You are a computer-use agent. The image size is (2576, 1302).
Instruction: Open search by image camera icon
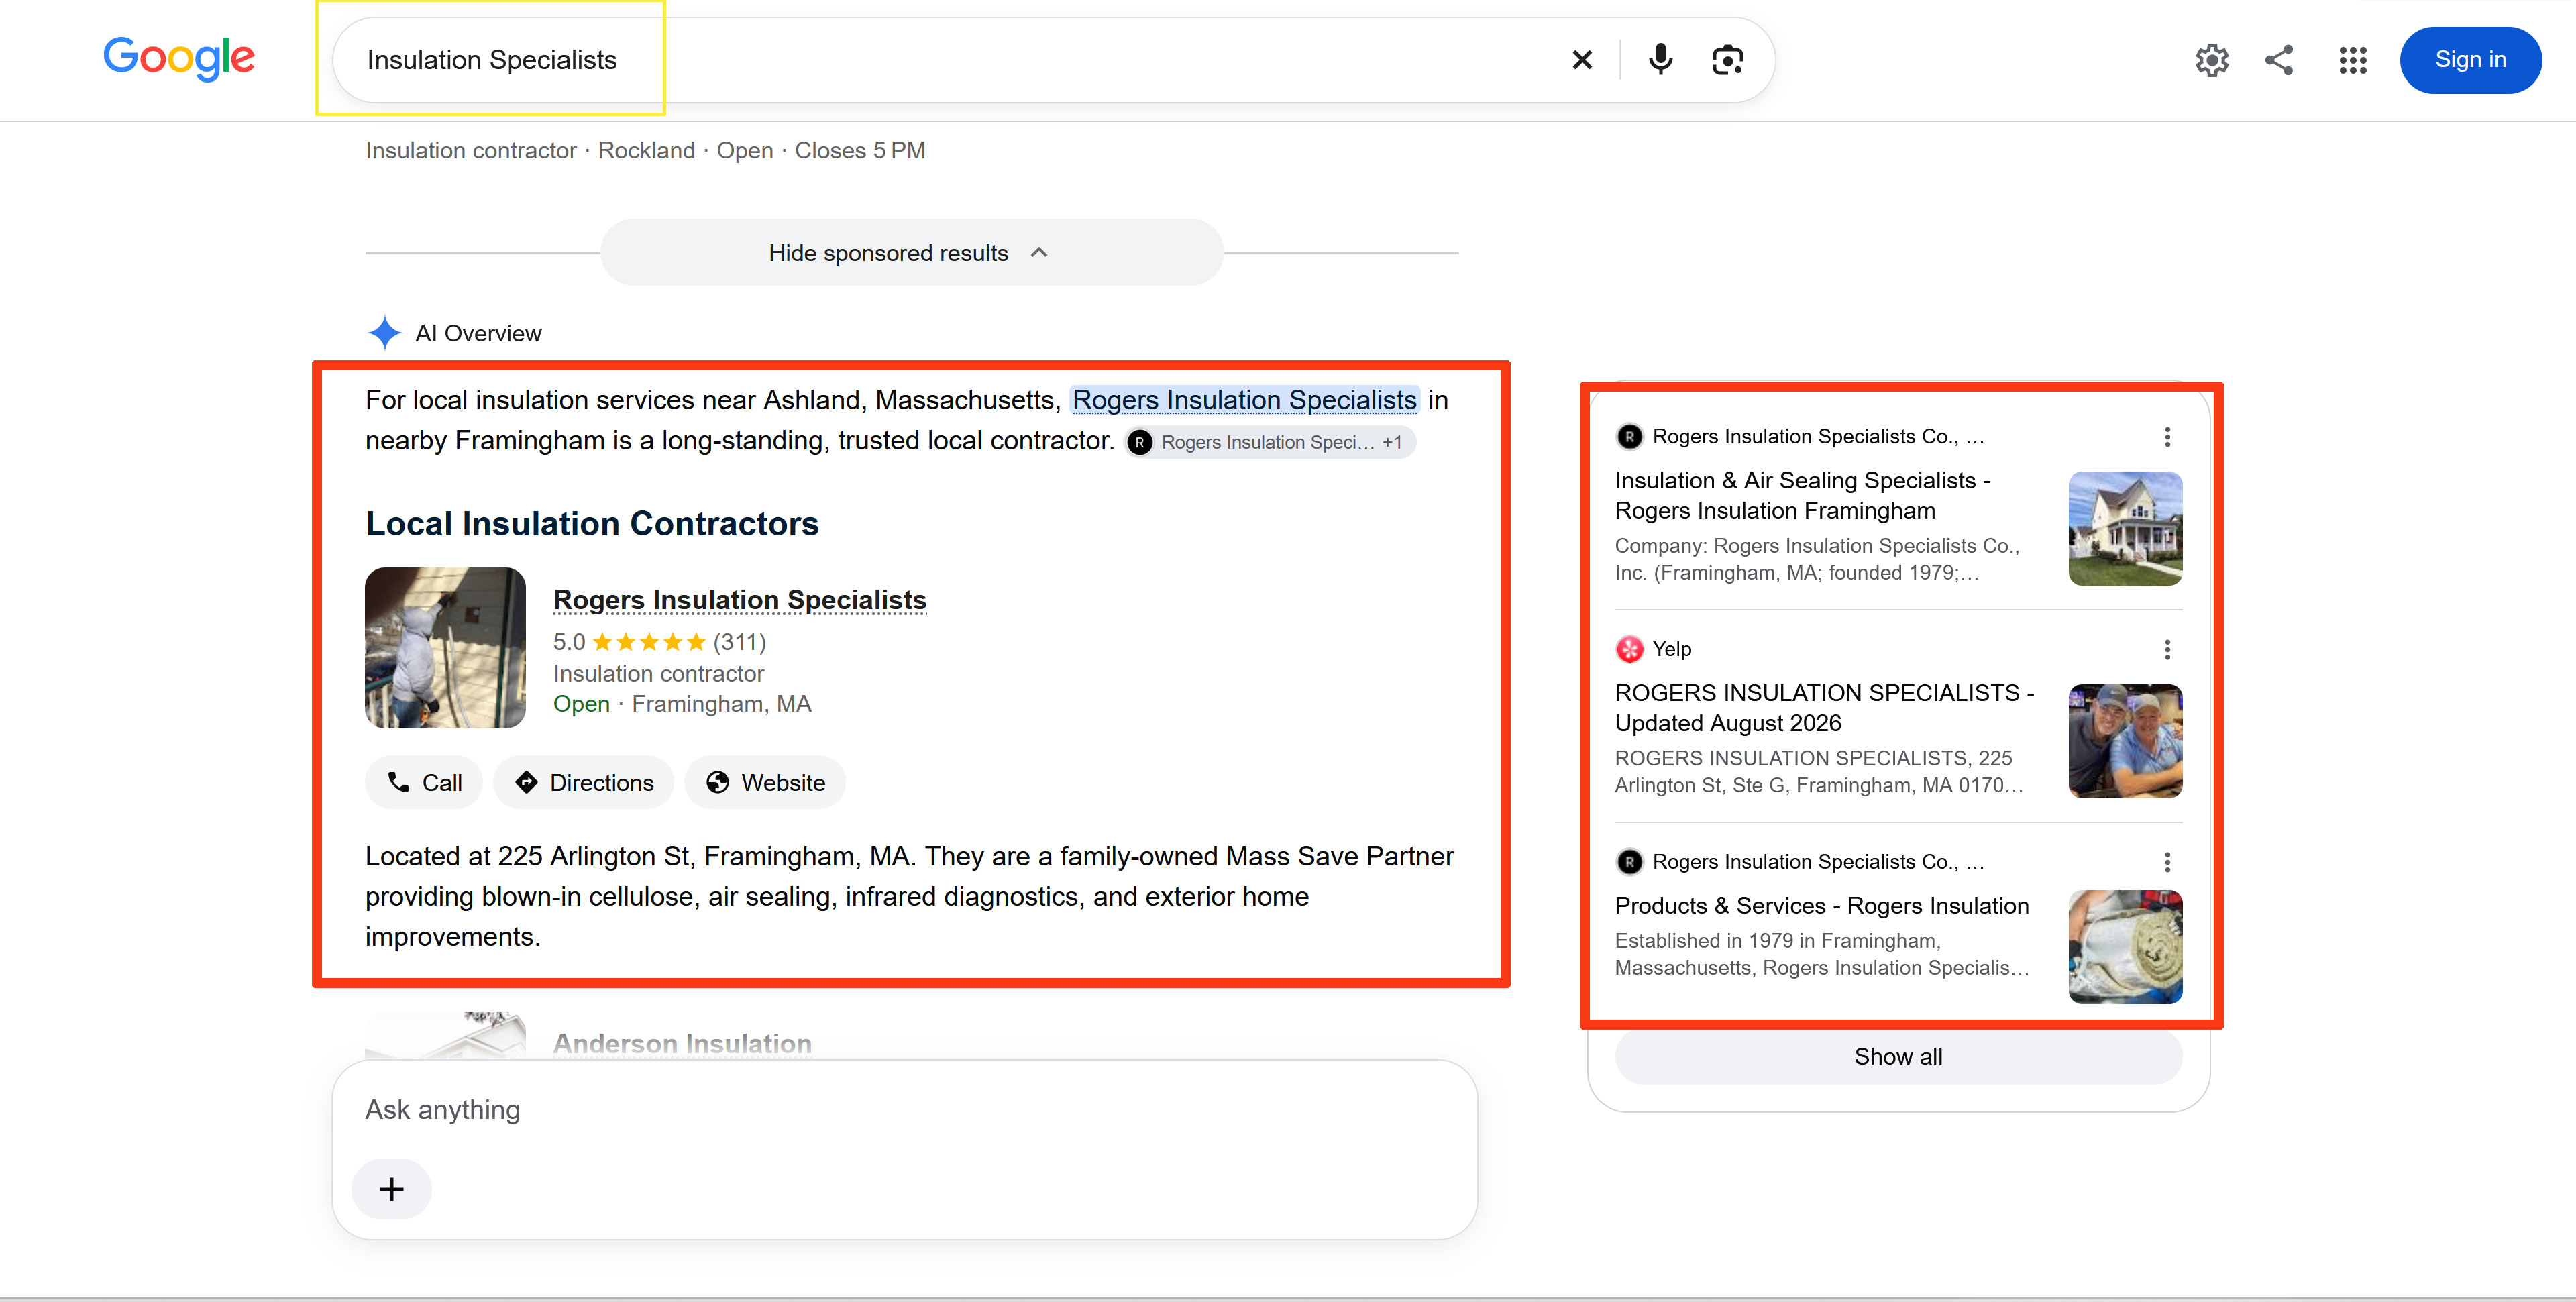pyautogui.click(x=1727, y=60)
